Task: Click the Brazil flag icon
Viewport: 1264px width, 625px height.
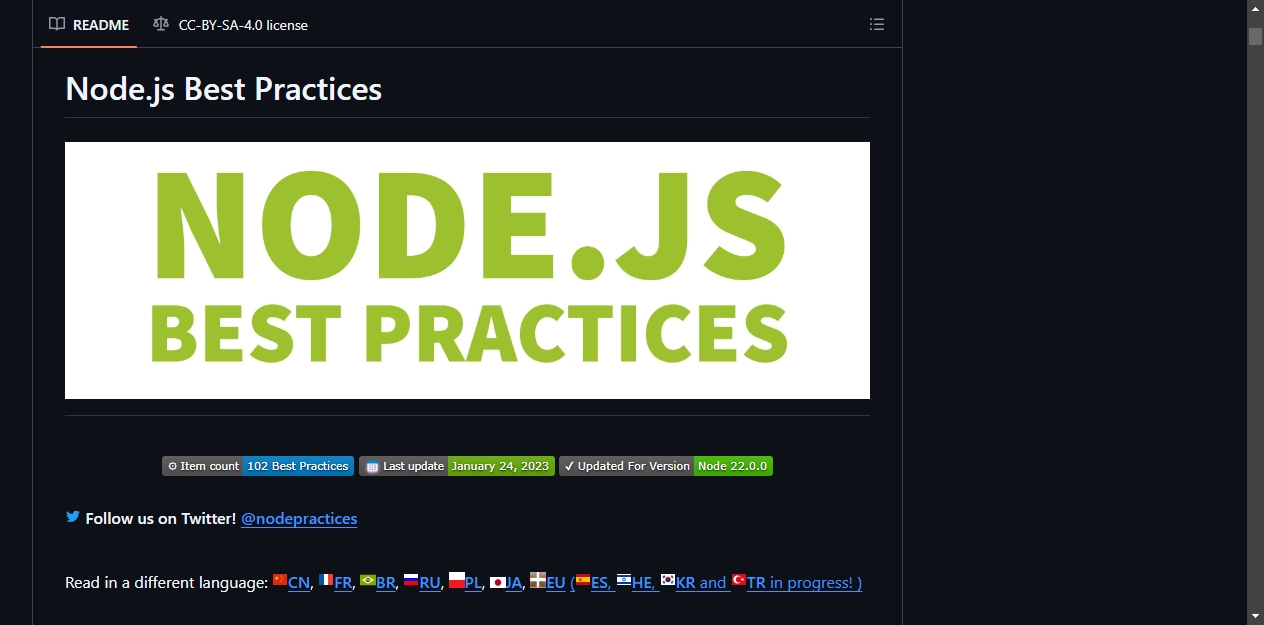Action: pyautogui.click(x=368, y=580)
